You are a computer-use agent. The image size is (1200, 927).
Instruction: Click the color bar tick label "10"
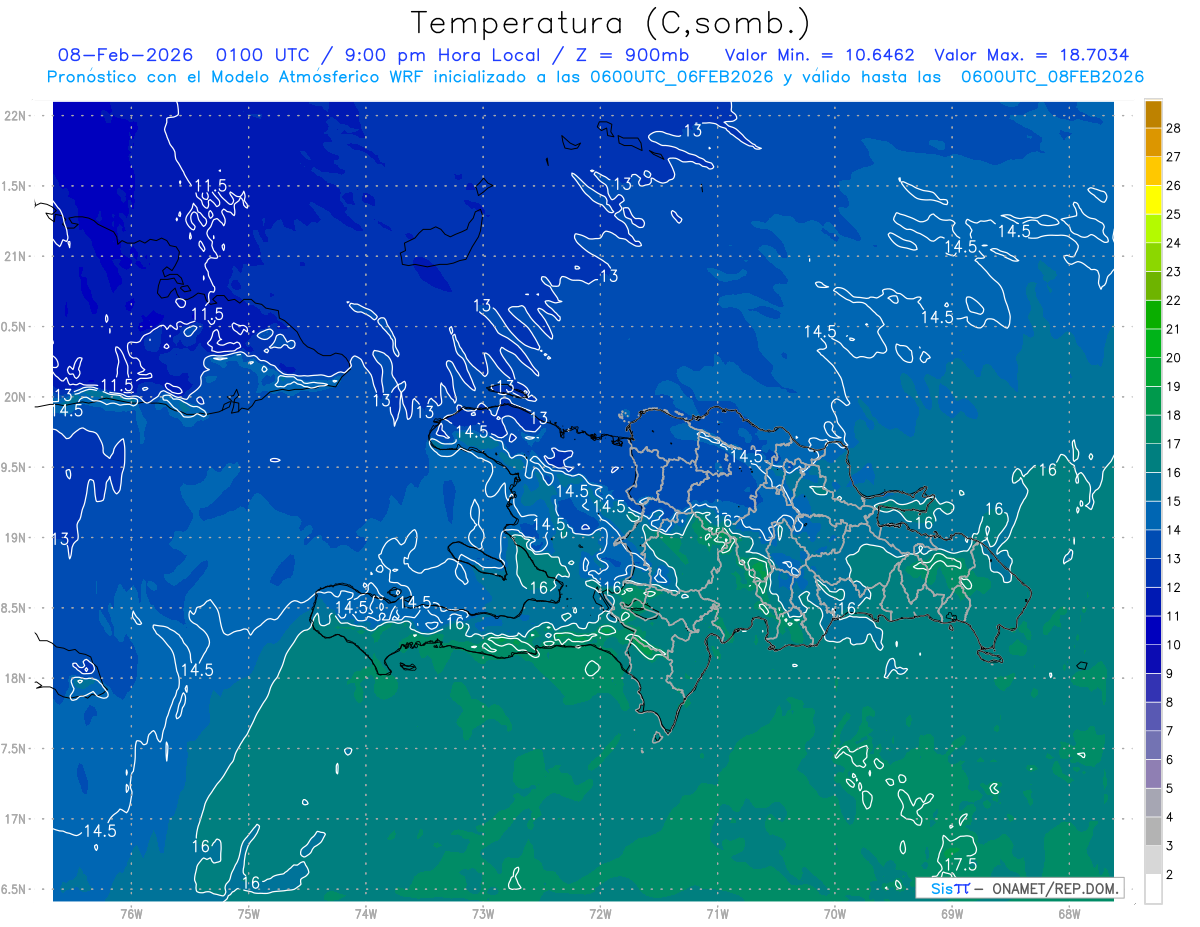click(1174, 645)
